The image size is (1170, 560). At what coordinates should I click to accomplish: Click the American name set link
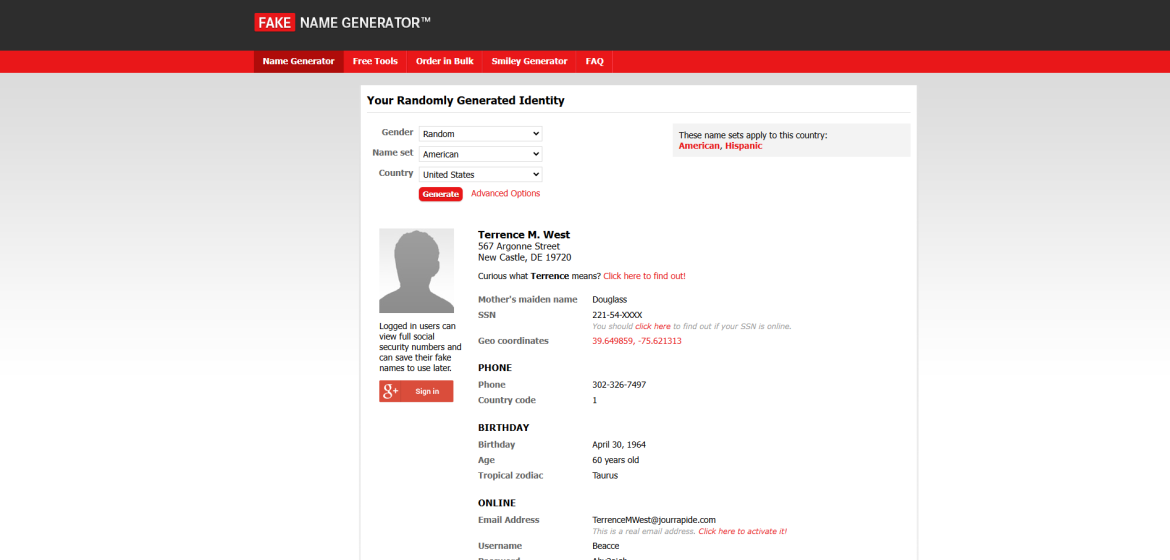[699, 146]
